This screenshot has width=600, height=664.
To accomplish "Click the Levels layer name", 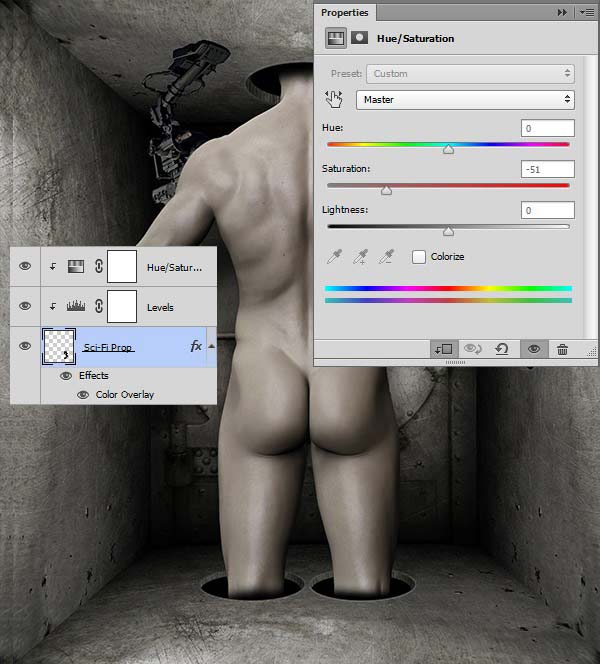I will 160,307.
